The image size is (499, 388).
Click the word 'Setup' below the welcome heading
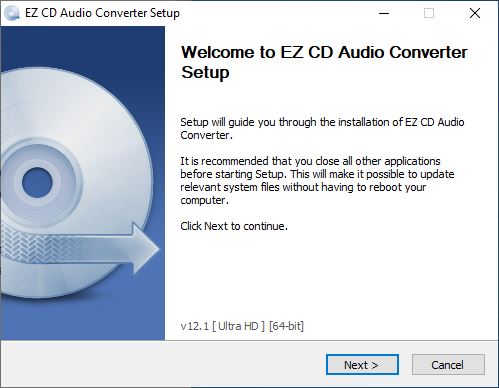point(205,73)
